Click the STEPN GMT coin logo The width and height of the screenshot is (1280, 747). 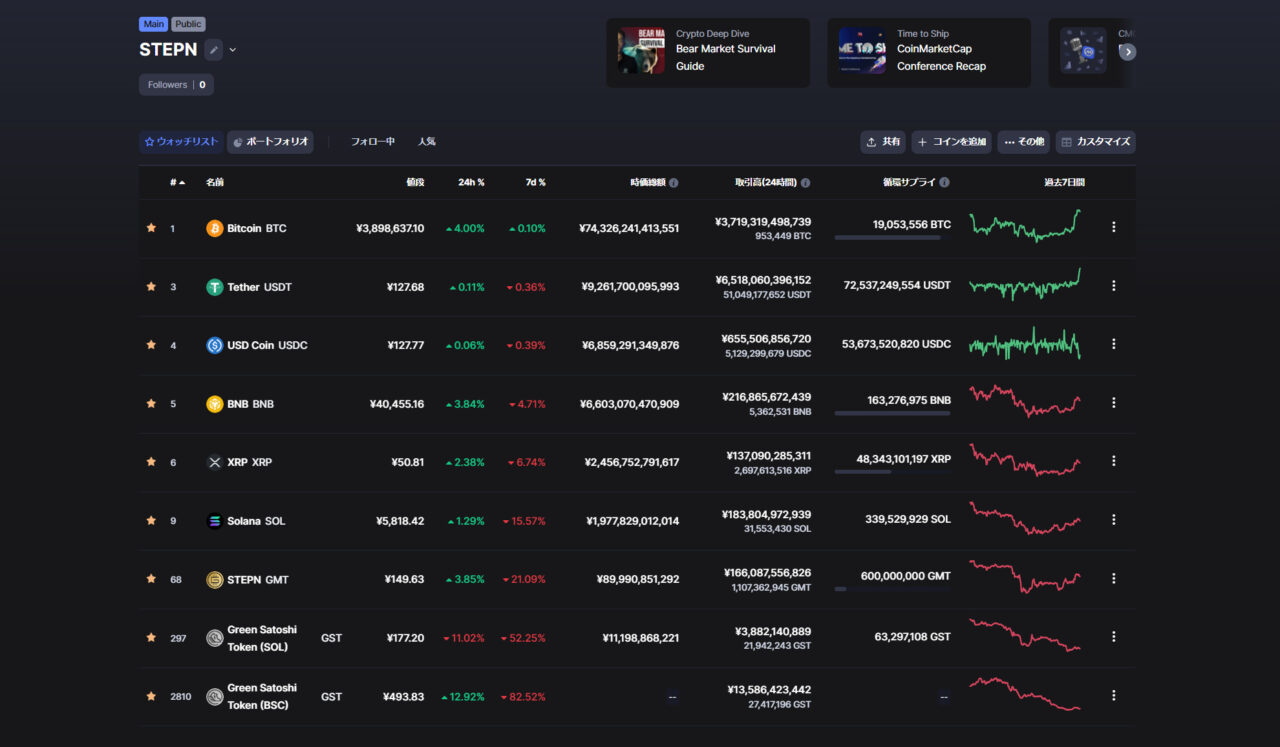click(214, 579)
